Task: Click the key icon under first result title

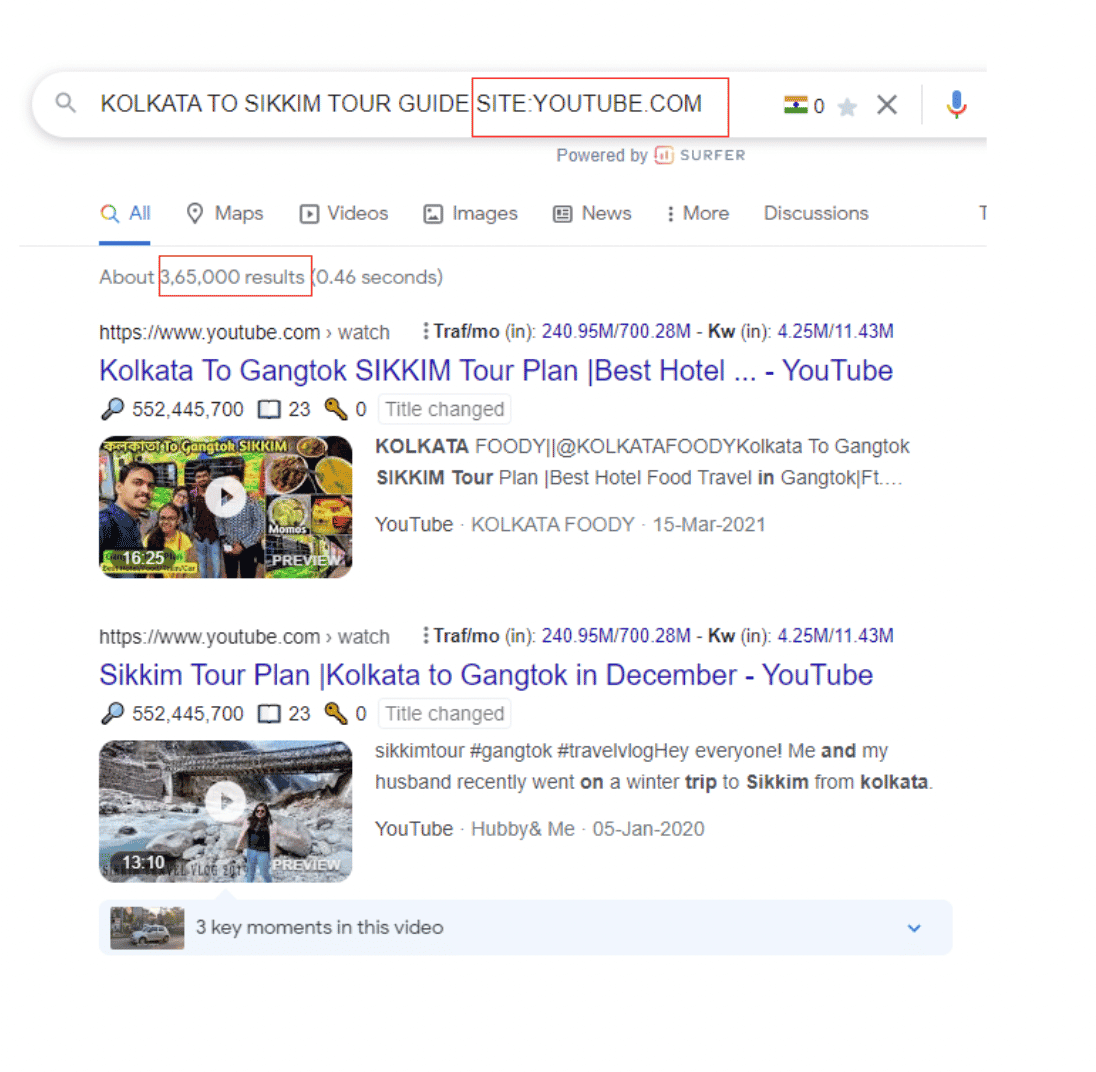Action: pyautogui.click(x=335, y=409)
